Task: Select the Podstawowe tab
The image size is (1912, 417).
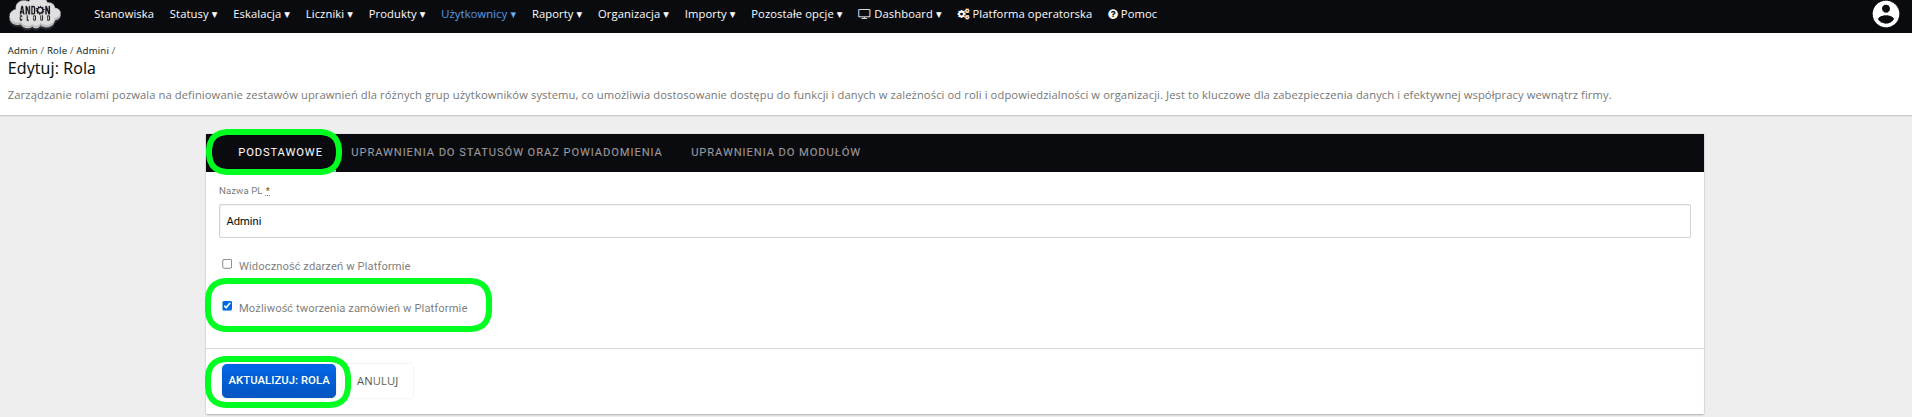Action: tap(280, 152)
